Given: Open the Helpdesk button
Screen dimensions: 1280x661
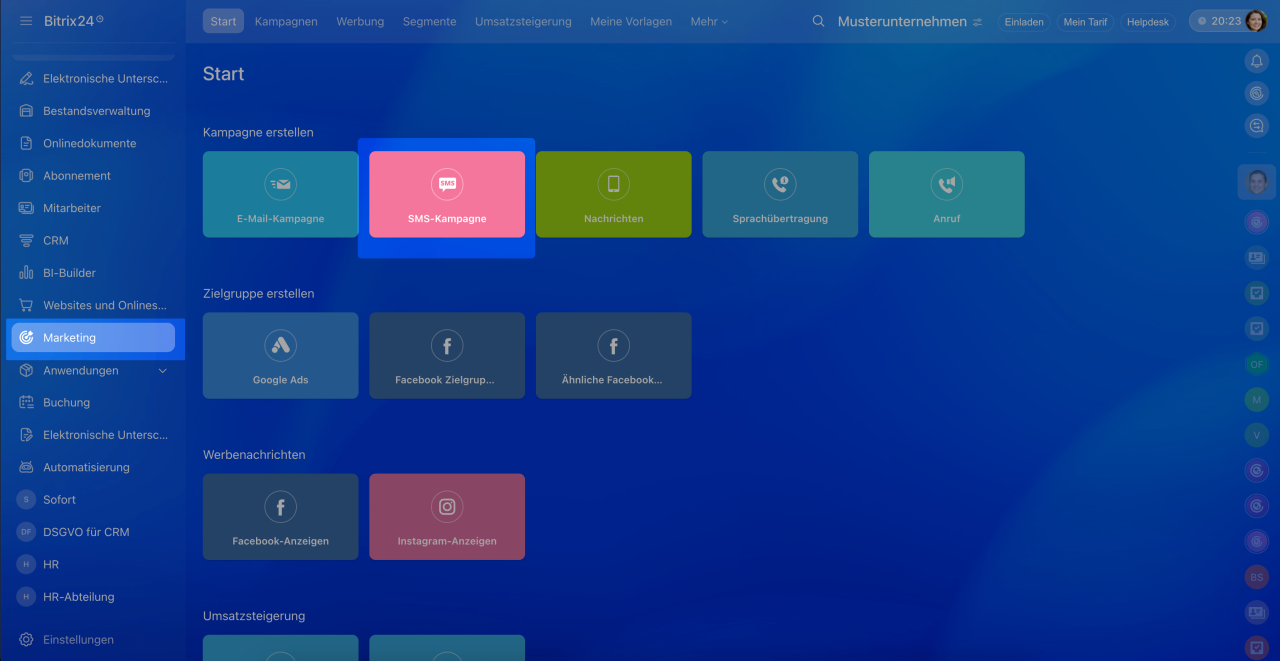Looking at the screenshot, I should pos(1148,22).
